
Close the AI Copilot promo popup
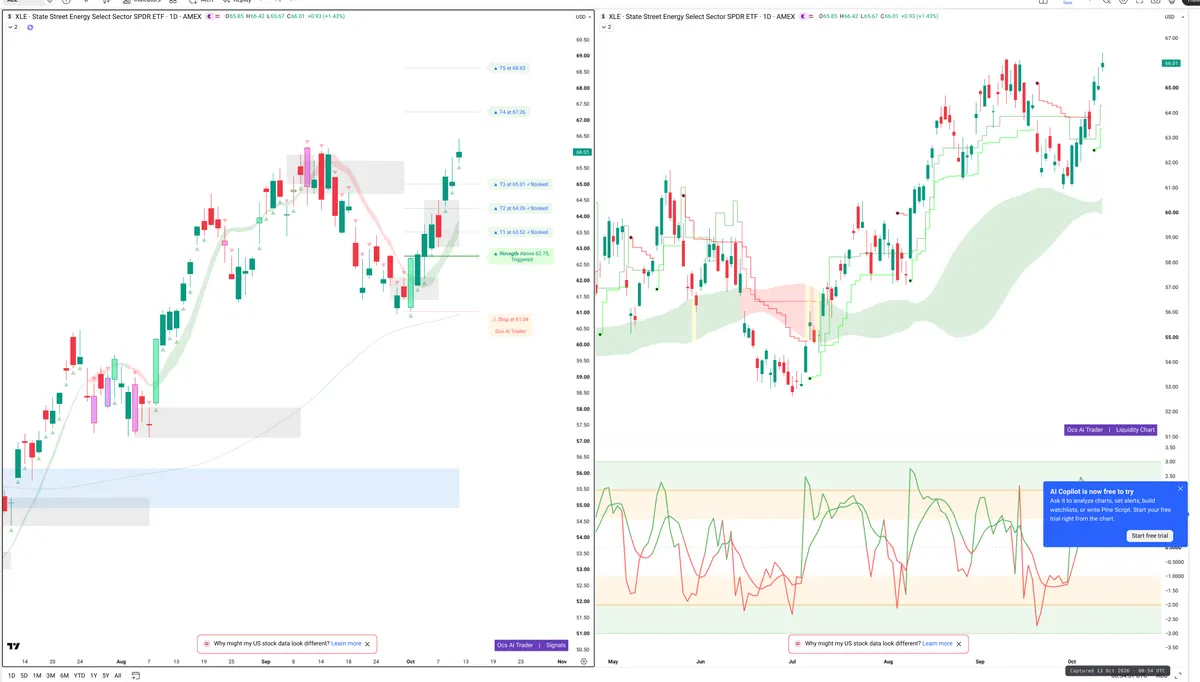coord(1180,489)
